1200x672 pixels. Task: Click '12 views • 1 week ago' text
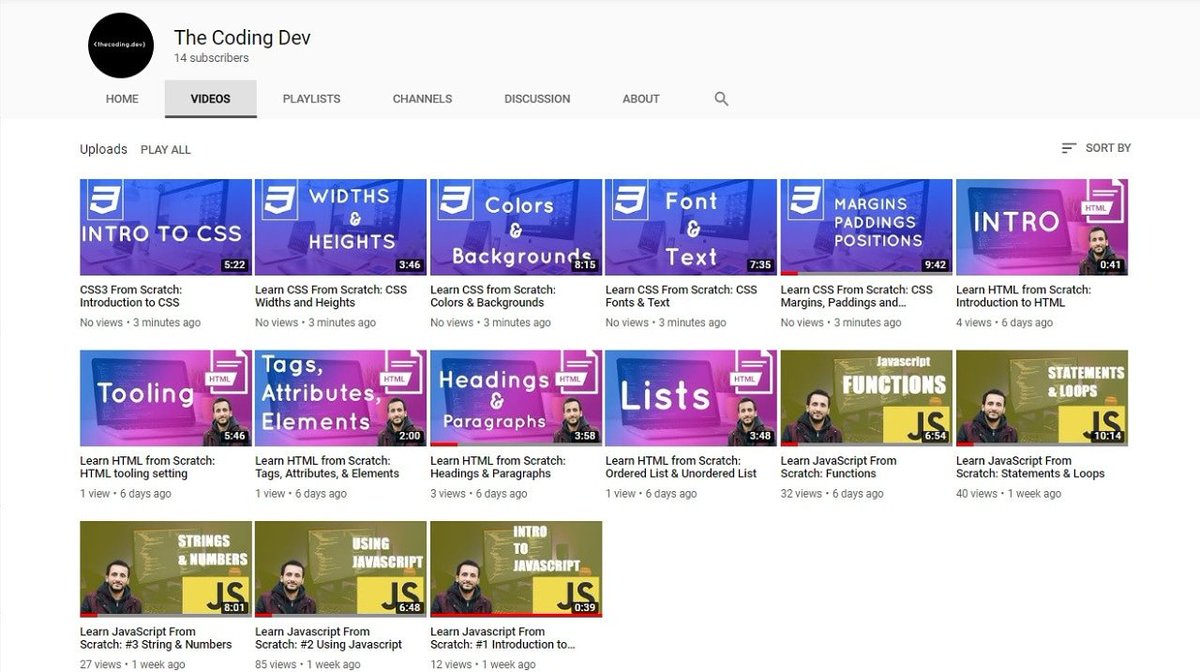482,665
